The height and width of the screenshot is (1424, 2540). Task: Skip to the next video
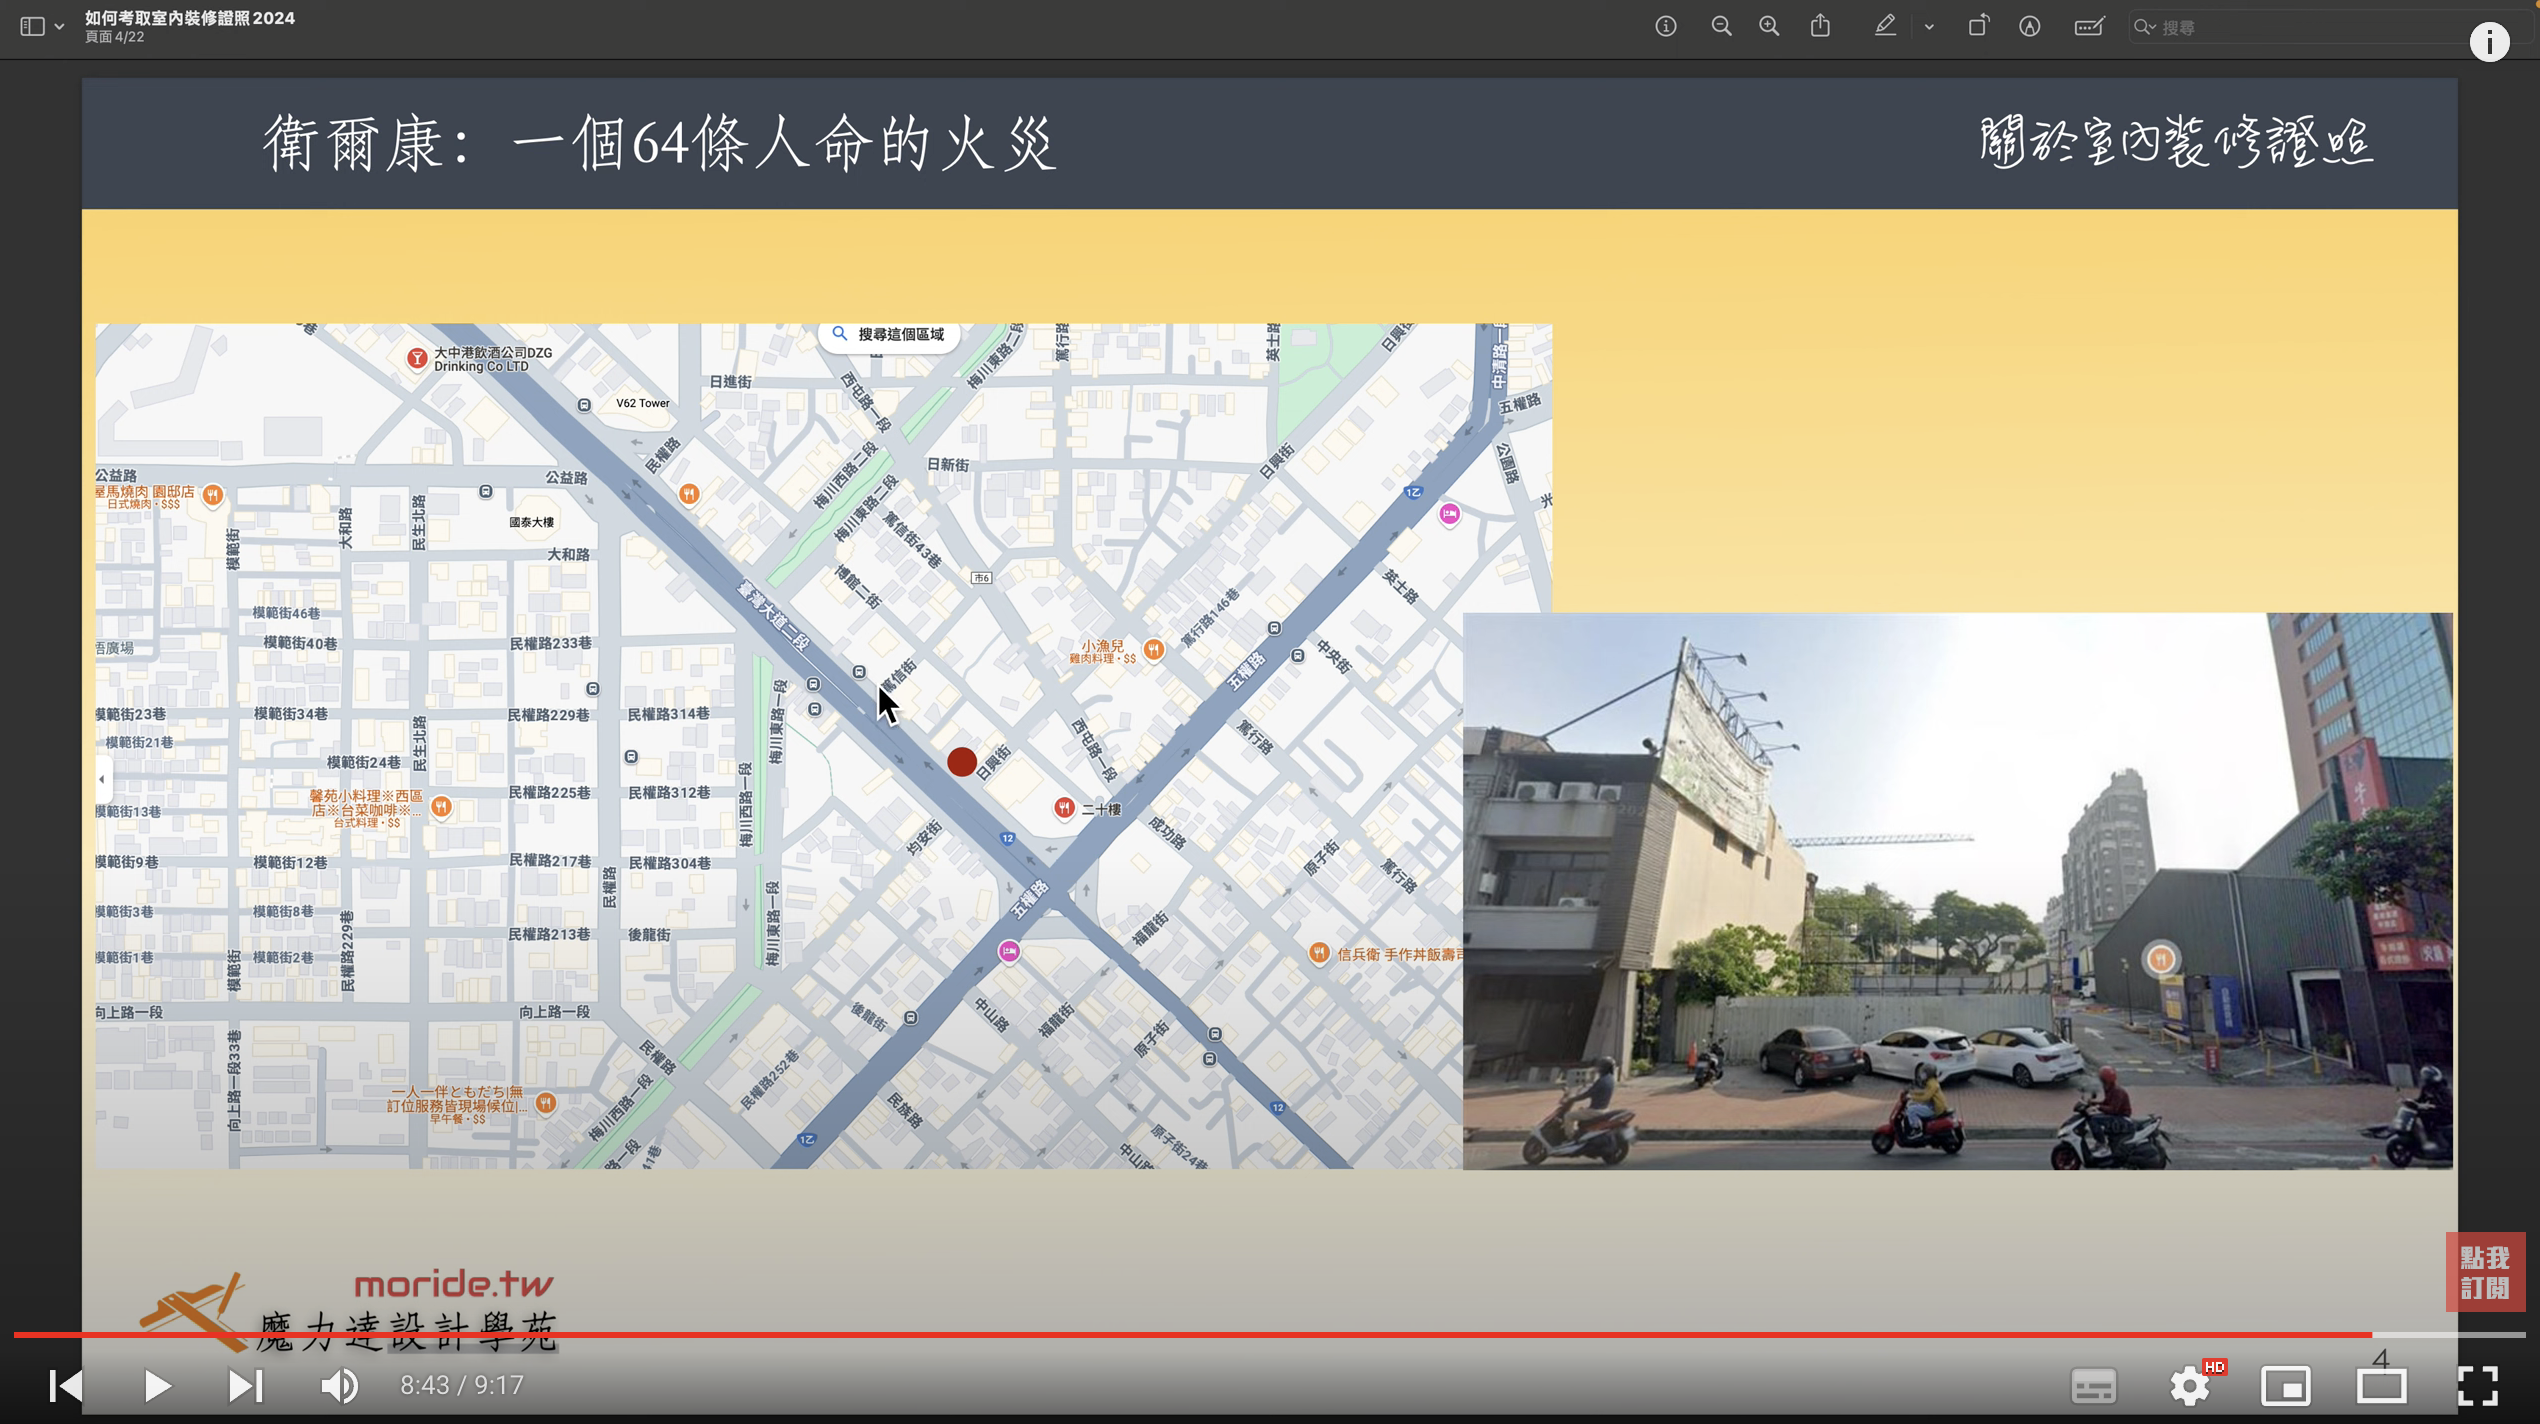pyautogui.click(x=245, y=1385)
